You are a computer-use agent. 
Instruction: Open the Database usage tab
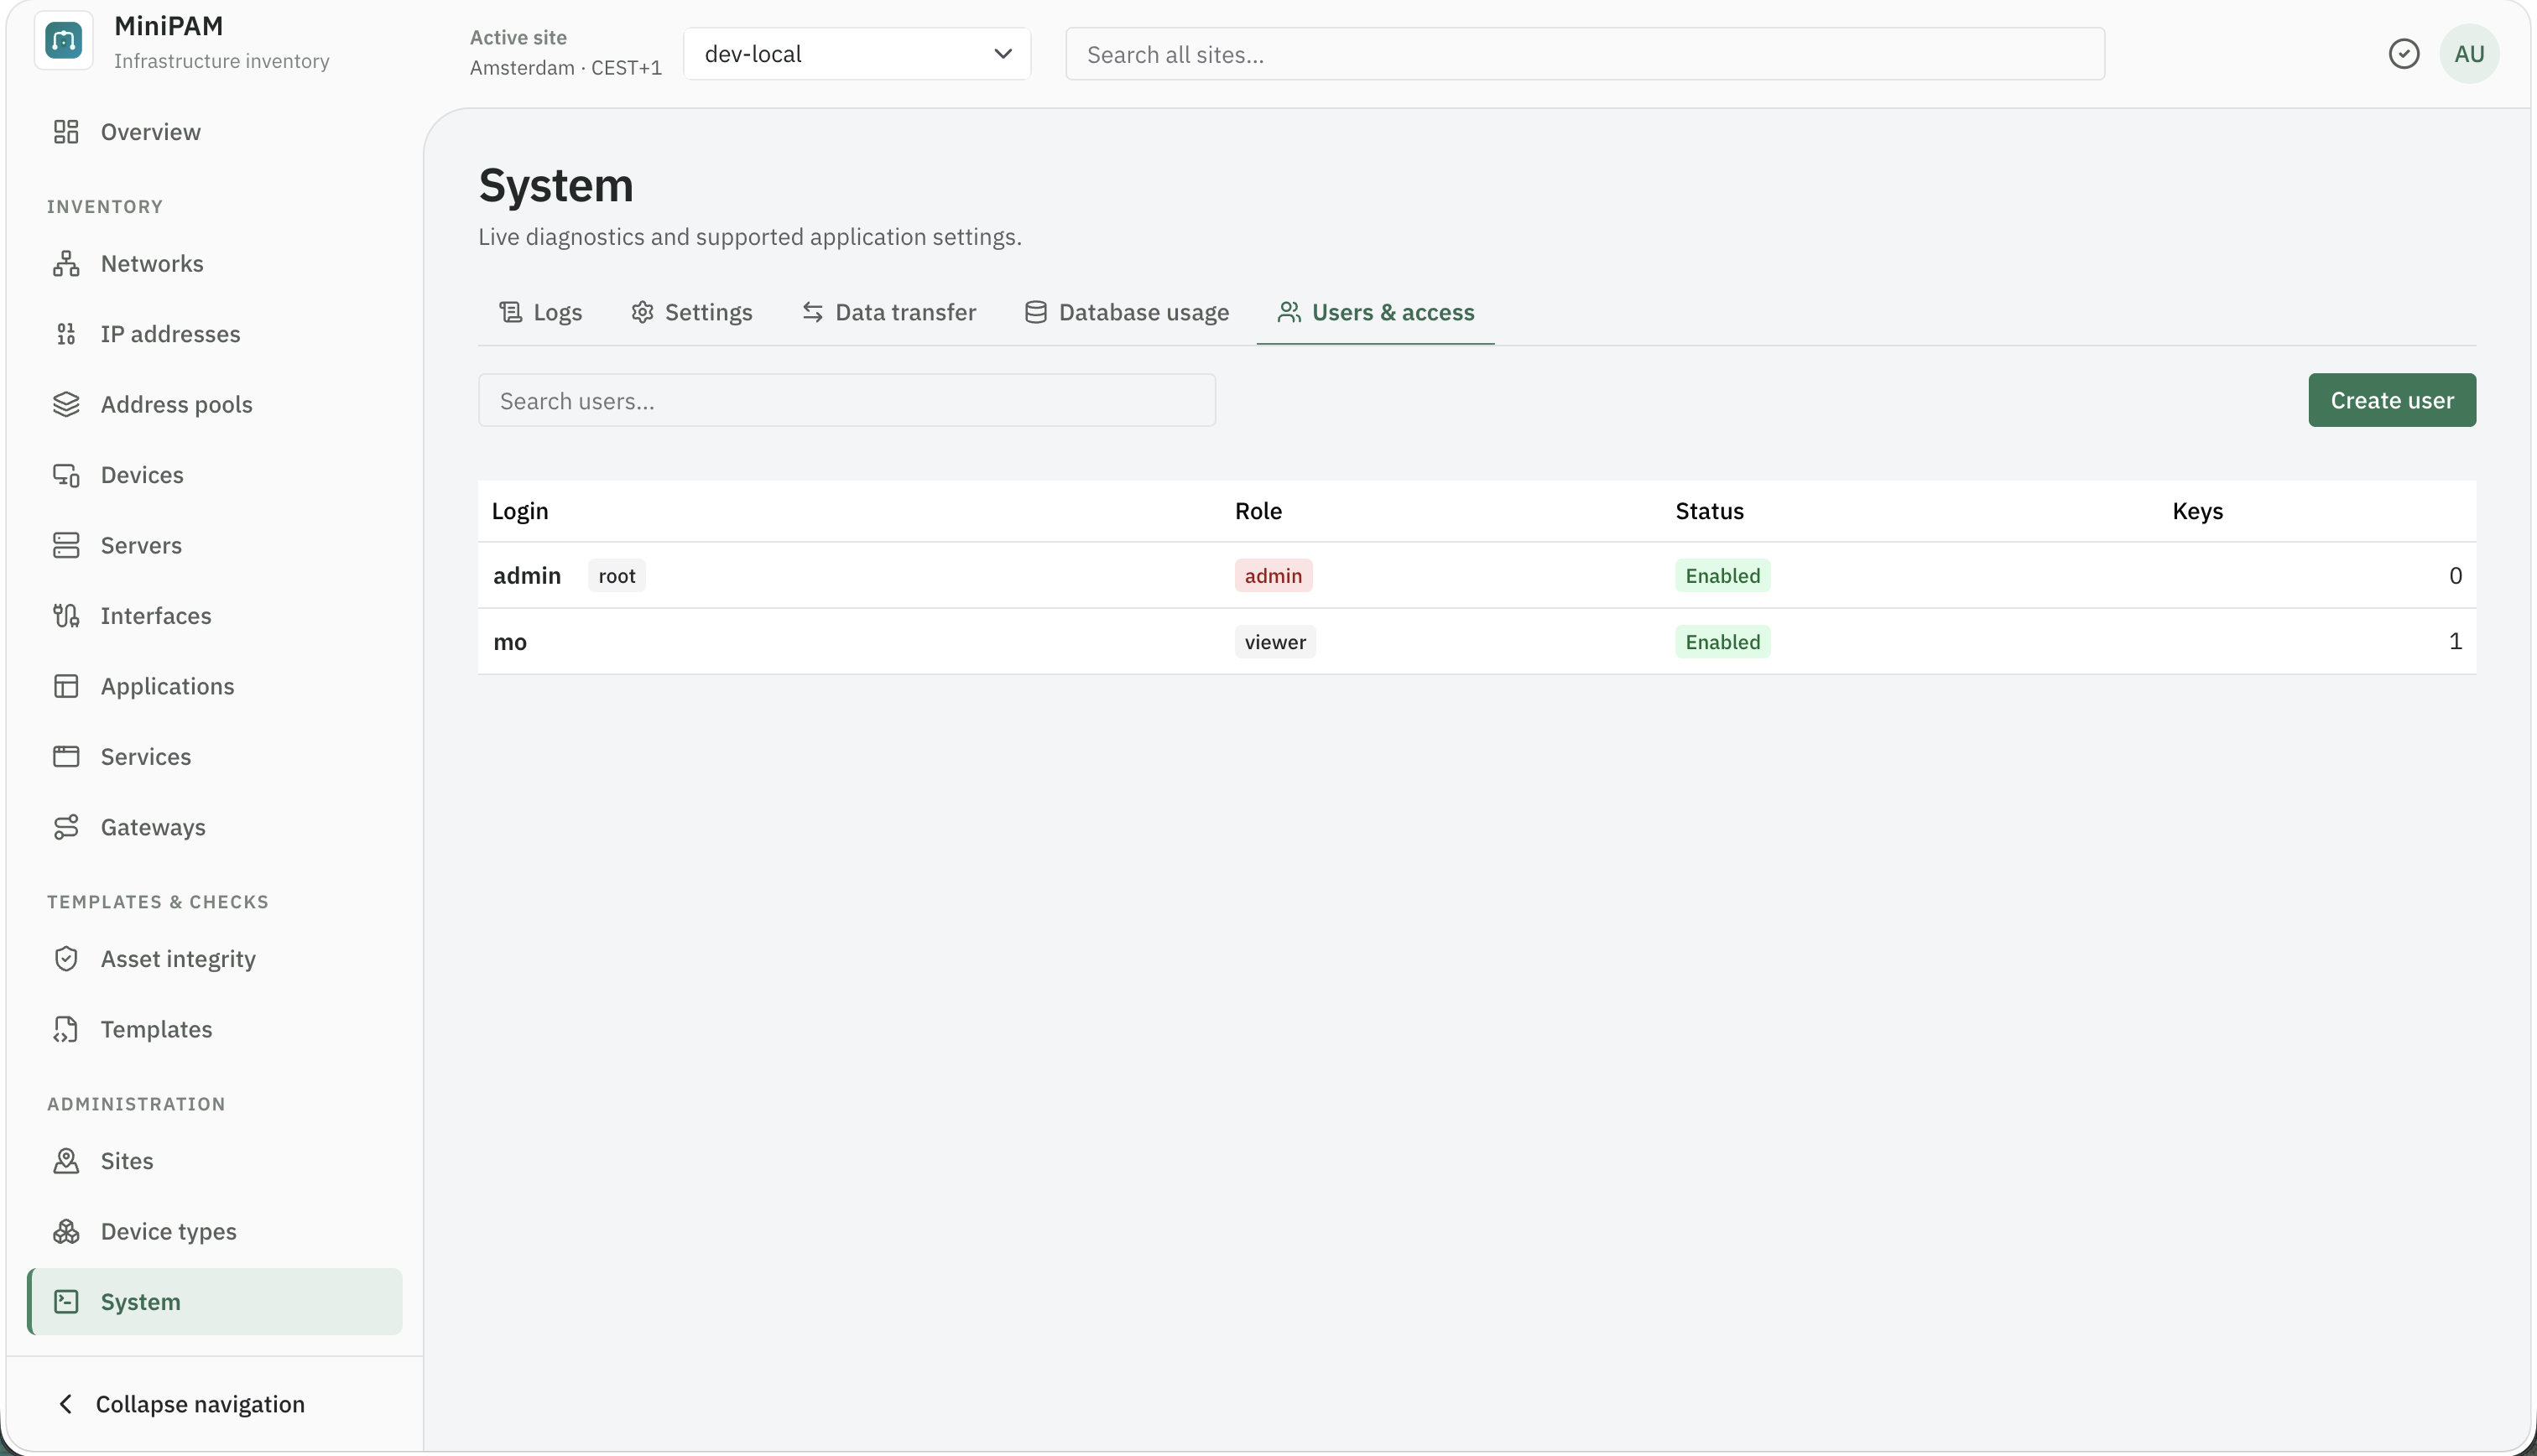[1127, 313]
